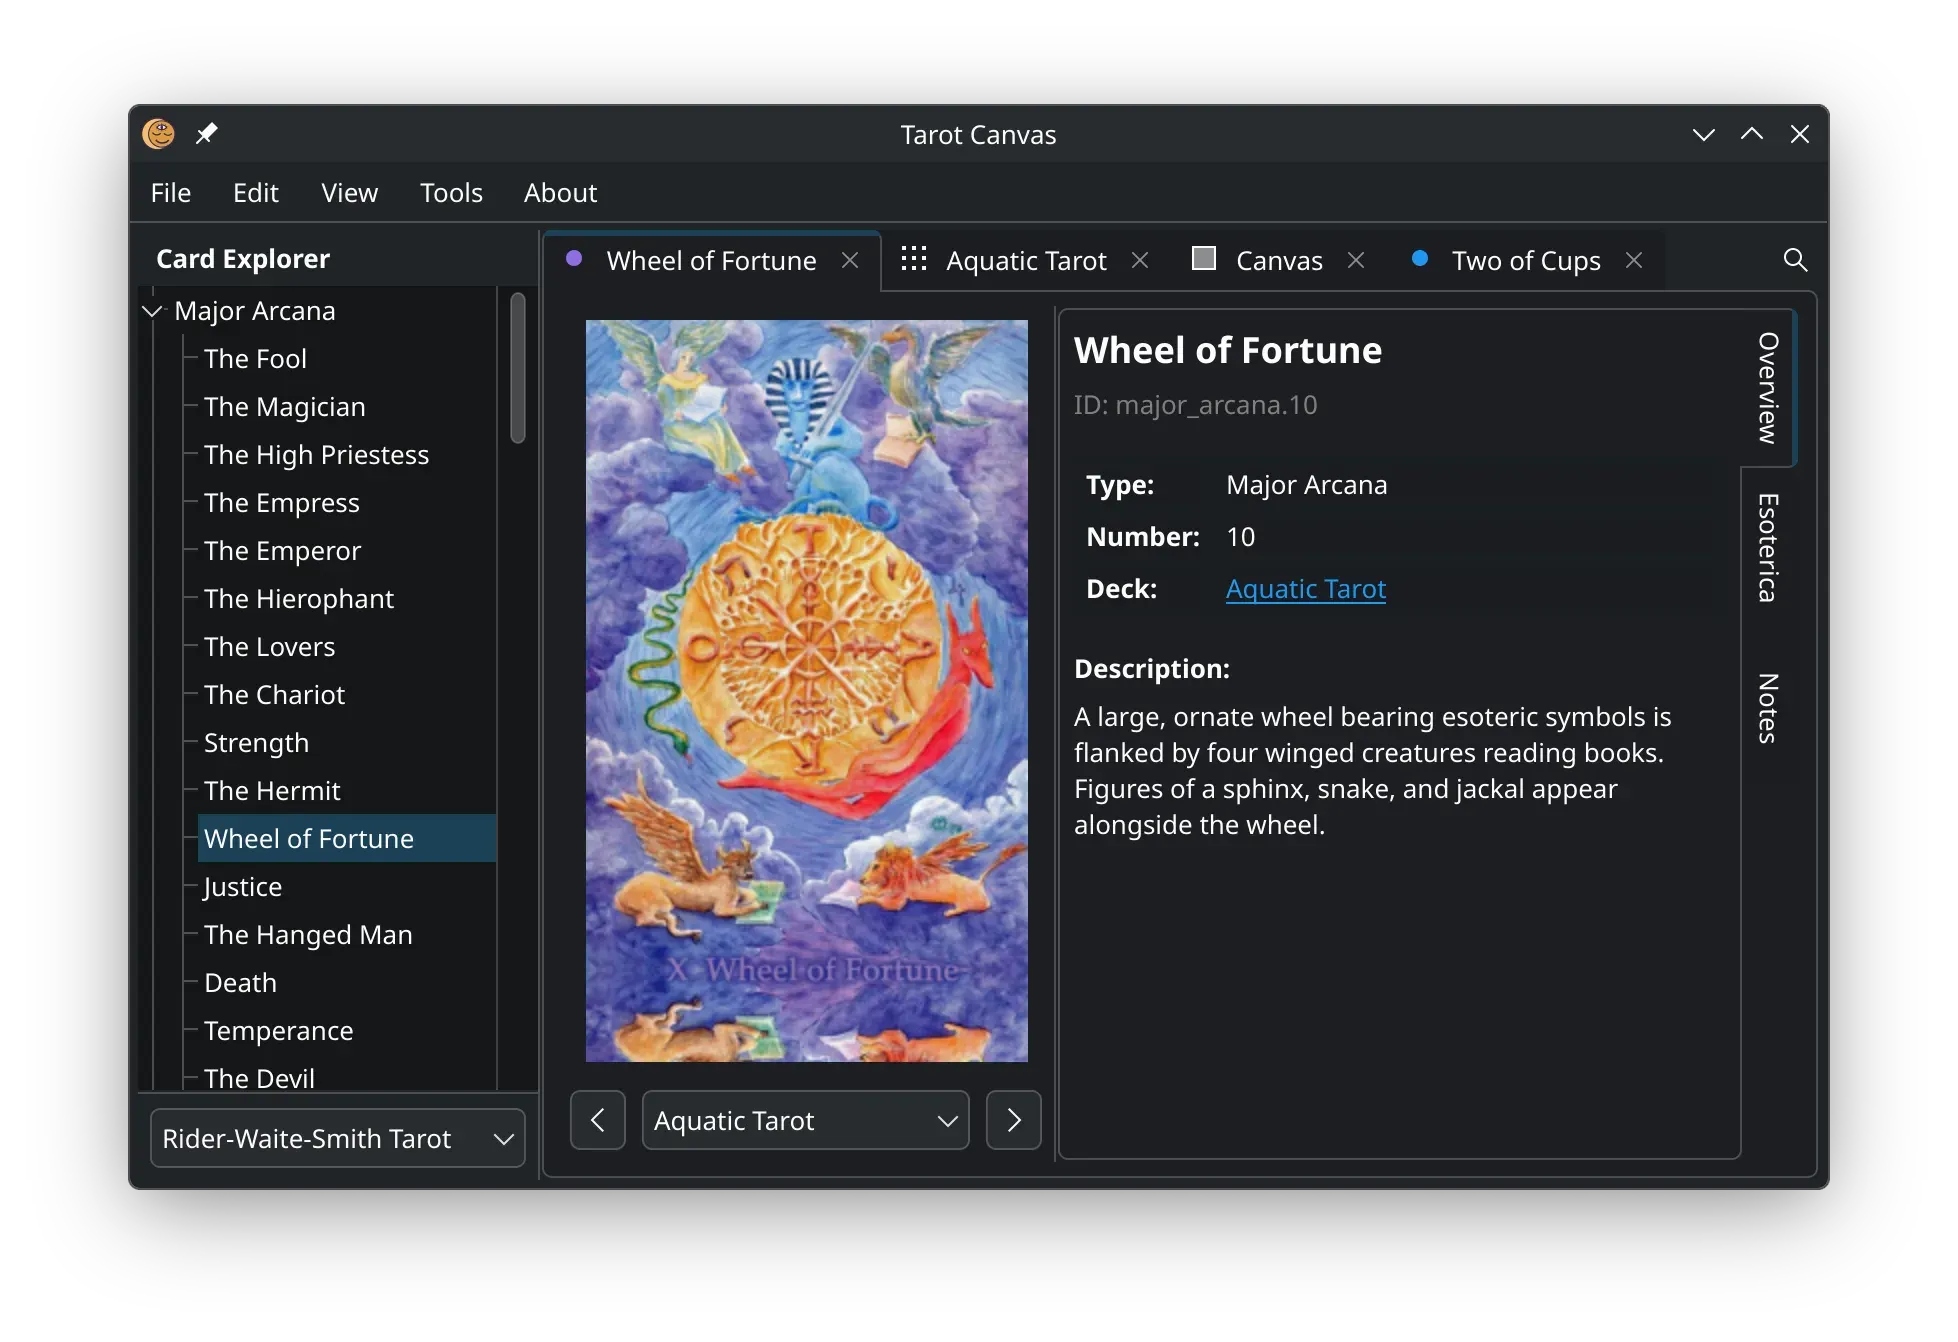Click the Card Explorer vertical scrollbar

(x=518, y=368)
